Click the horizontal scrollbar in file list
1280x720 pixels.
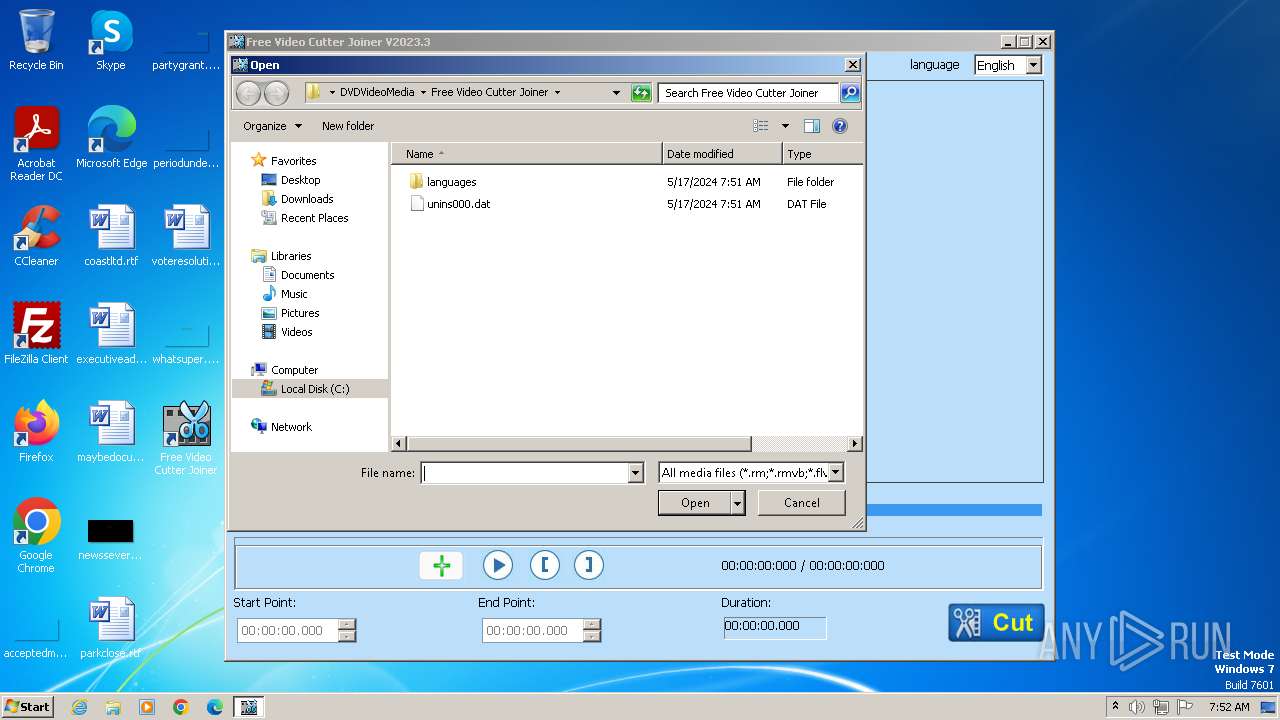(579, 444)
